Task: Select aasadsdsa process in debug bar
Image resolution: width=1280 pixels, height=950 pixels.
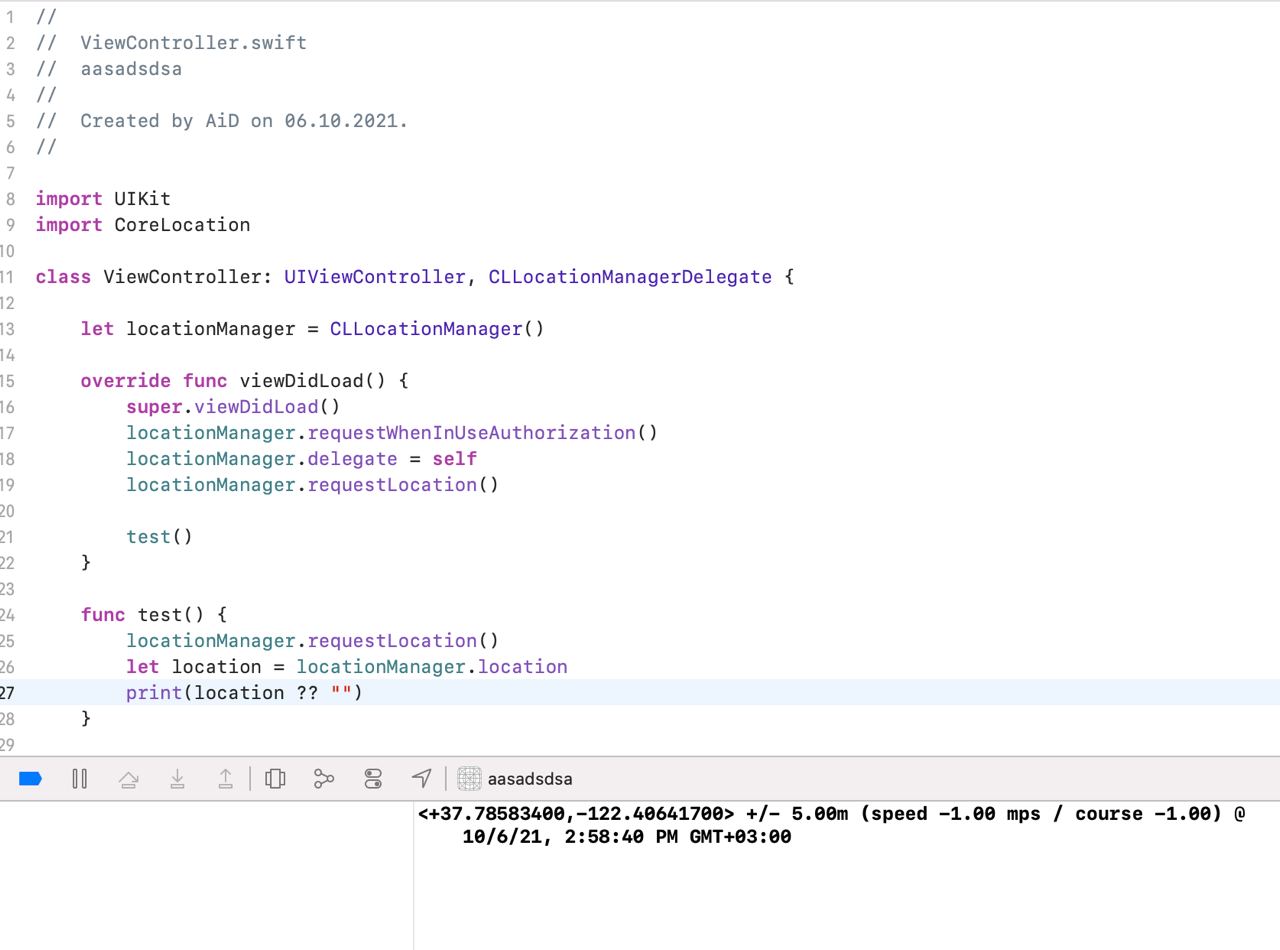Action: [x=515, y=778]
